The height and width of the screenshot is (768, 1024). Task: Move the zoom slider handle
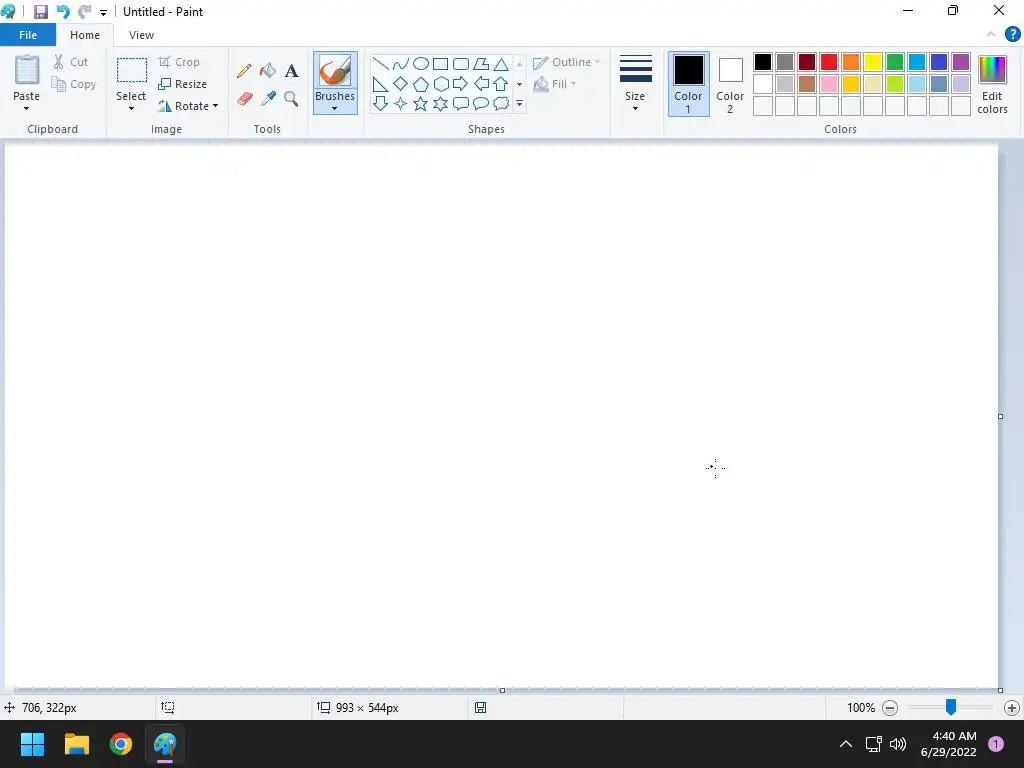pyautogui.click(x=951, y=707)
